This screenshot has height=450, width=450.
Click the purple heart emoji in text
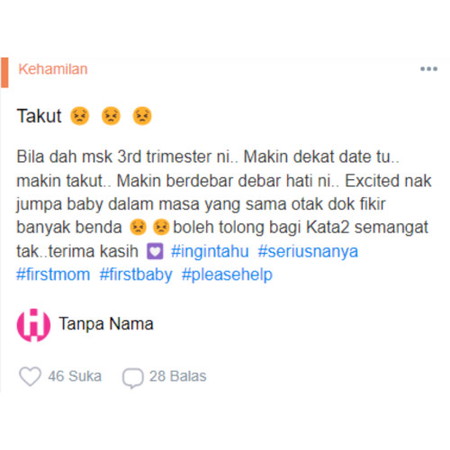click(x=155, y=251)
